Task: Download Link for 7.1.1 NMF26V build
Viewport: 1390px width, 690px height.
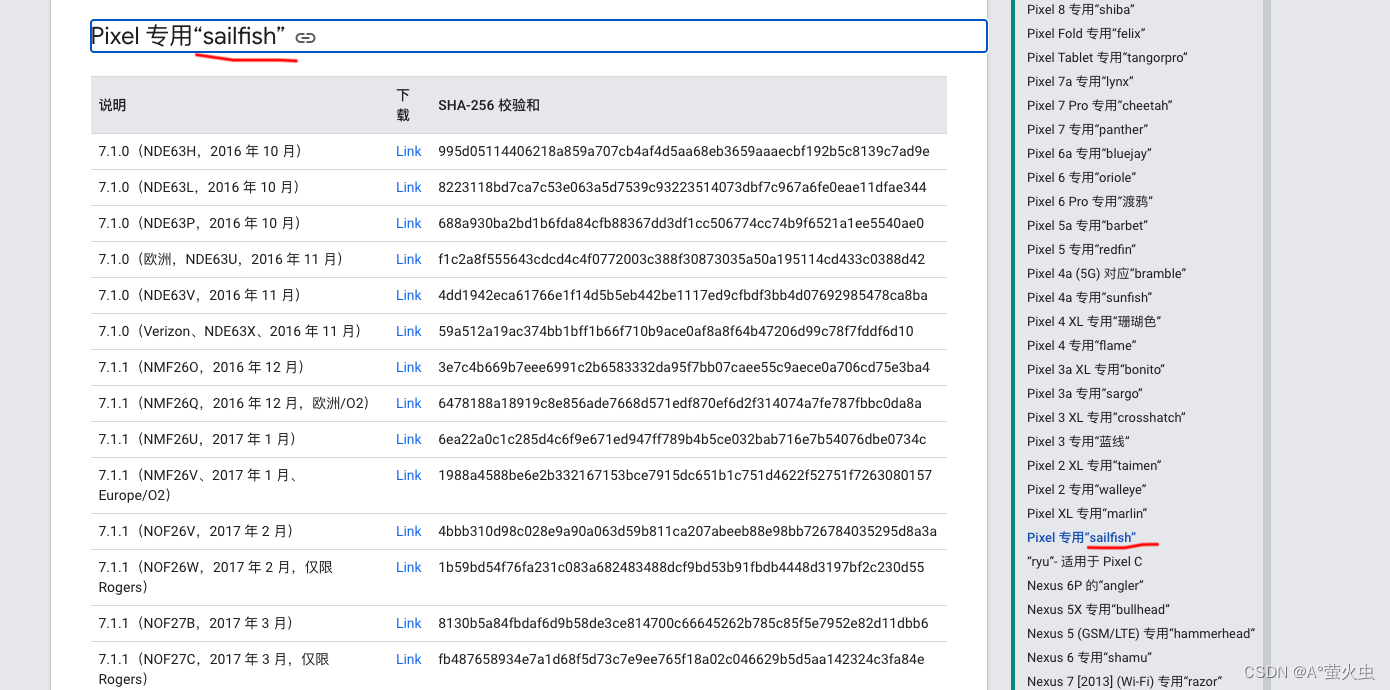Action: click(409, 475)
